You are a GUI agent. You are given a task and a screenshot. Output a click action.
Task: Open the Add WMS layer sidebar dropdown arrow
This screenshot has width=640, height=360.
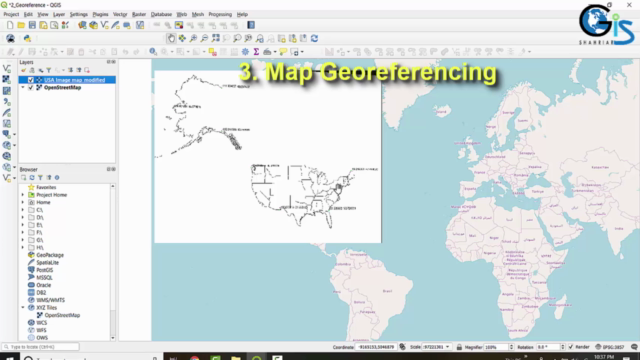[14, 145]
